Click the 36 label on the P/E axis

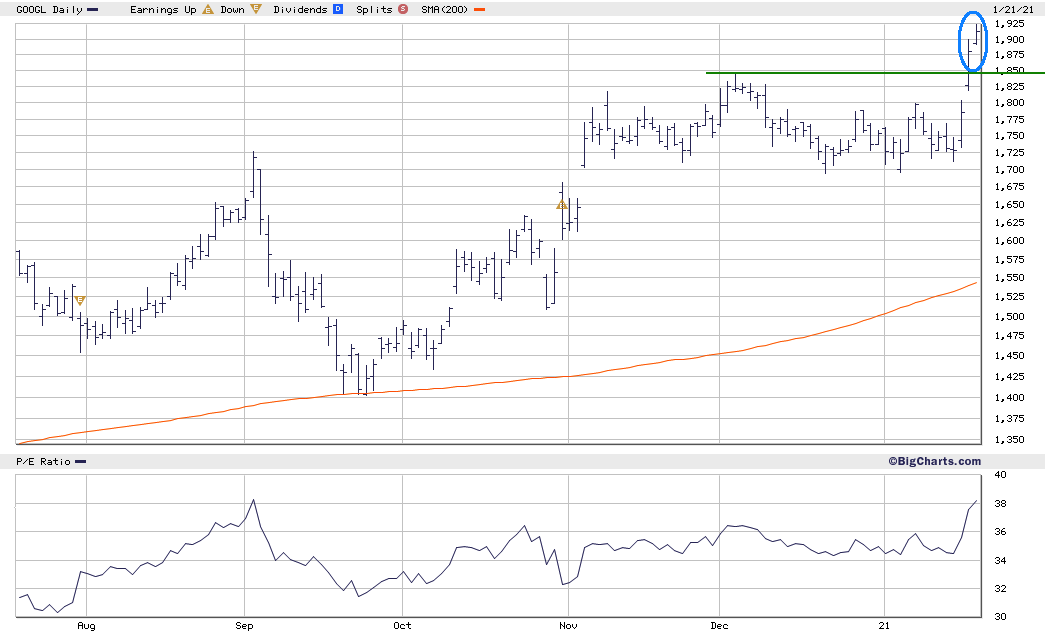coord(1000,532)
